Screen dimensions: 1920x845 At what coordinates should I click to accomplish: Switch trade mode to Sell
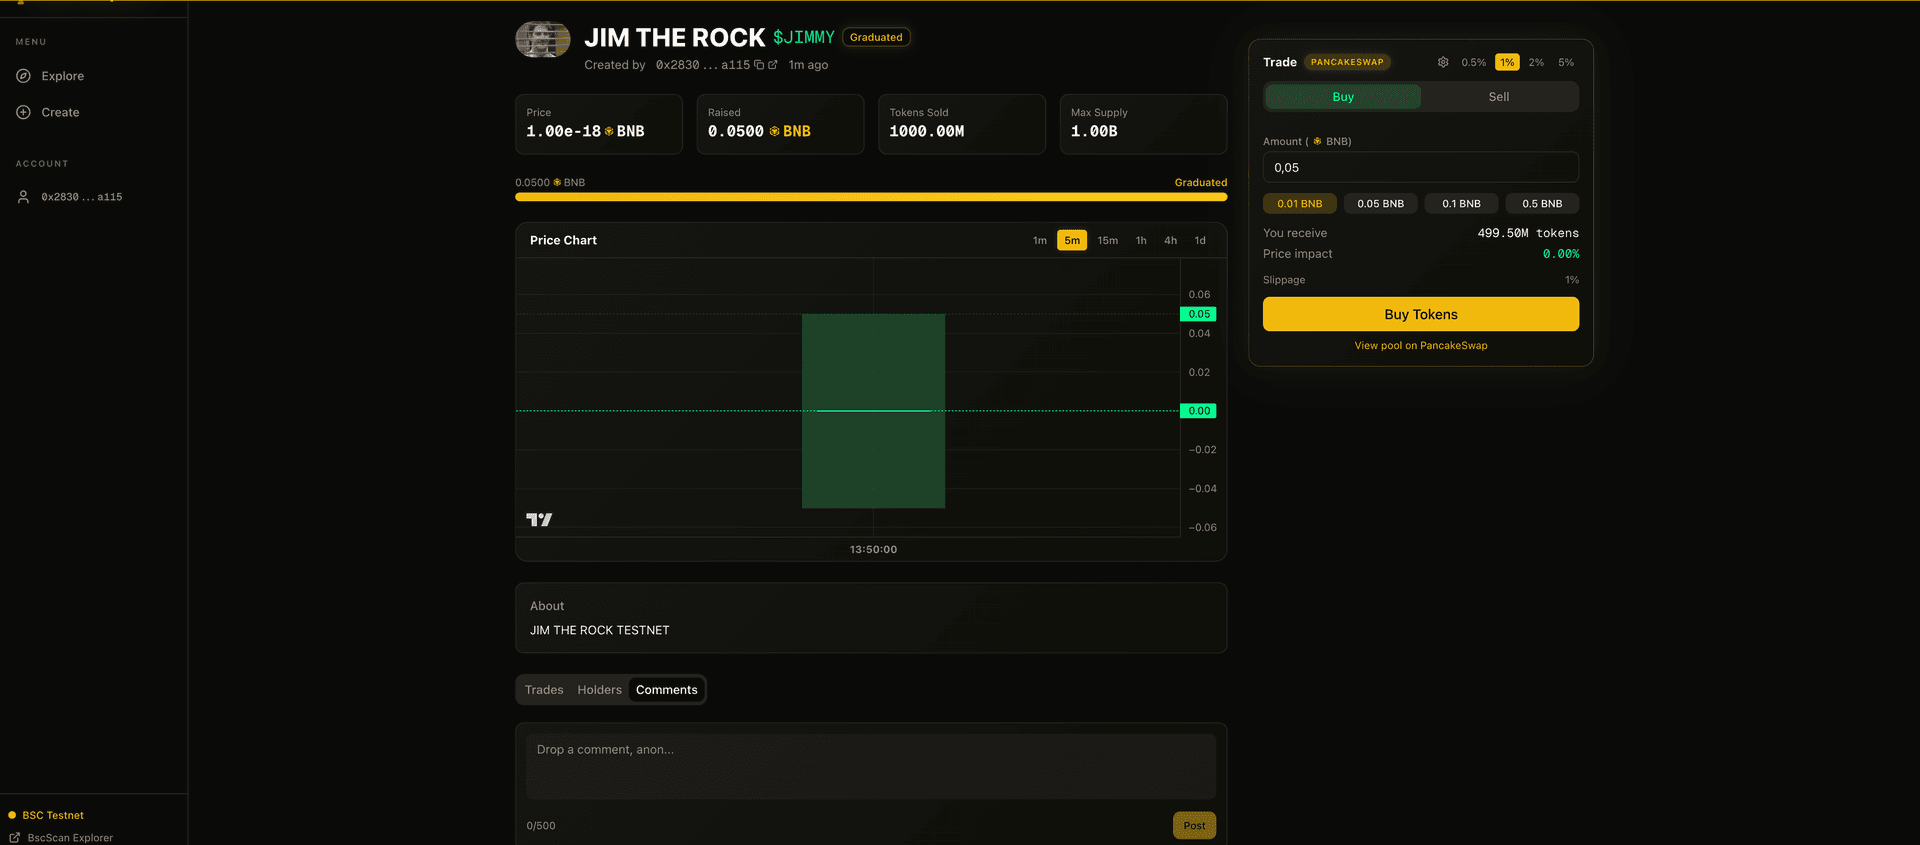tap(1498, 97)
